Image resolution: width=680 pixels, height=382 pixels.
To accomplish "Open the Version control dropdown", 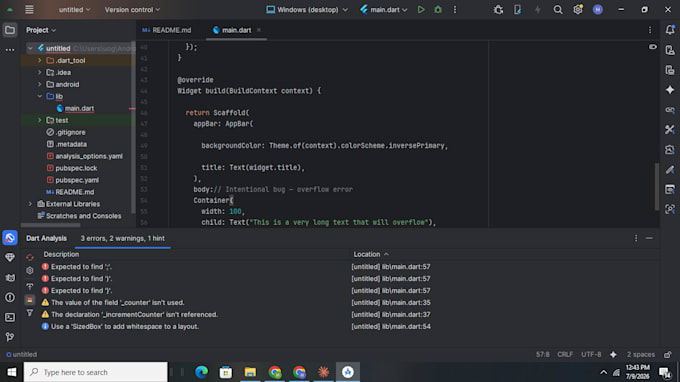I will 132,10.
